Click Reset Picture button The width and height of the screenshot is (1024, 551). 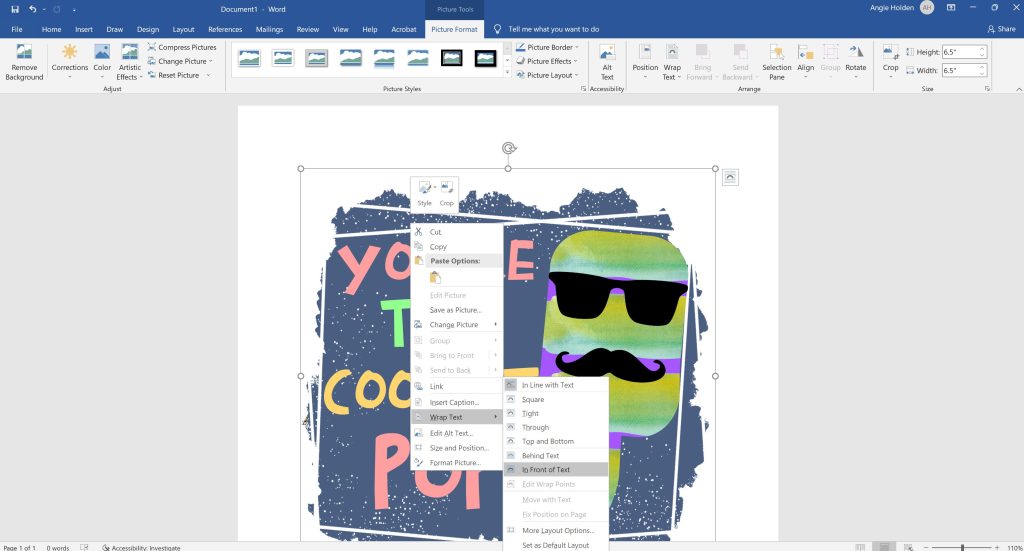click(x=179, y=75)
